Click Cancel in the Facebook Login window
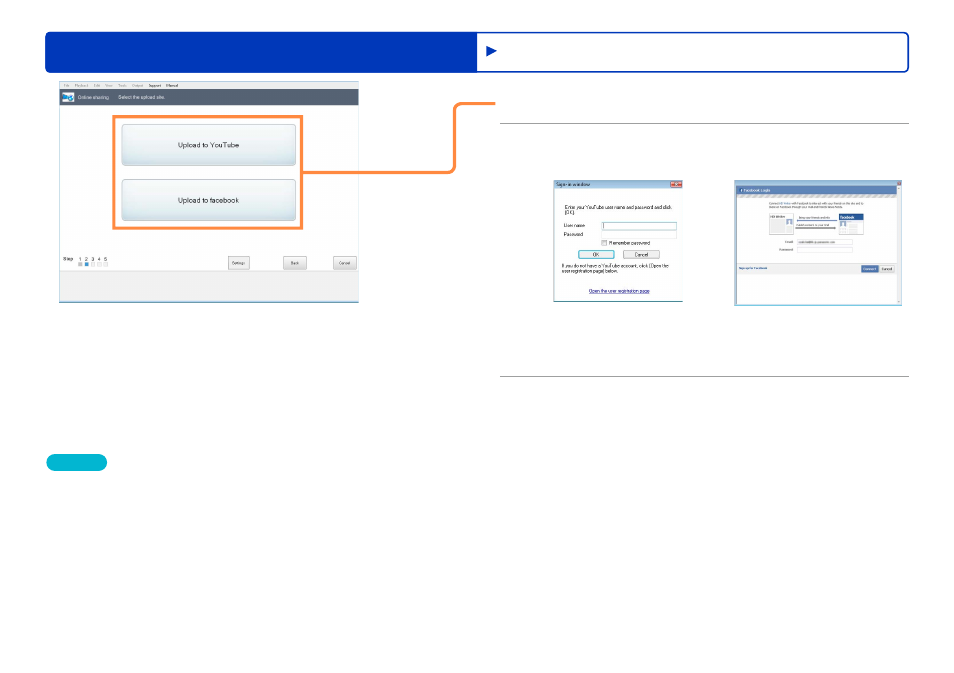This screenshot has height=673, width=954. click(x=887, y=269)
